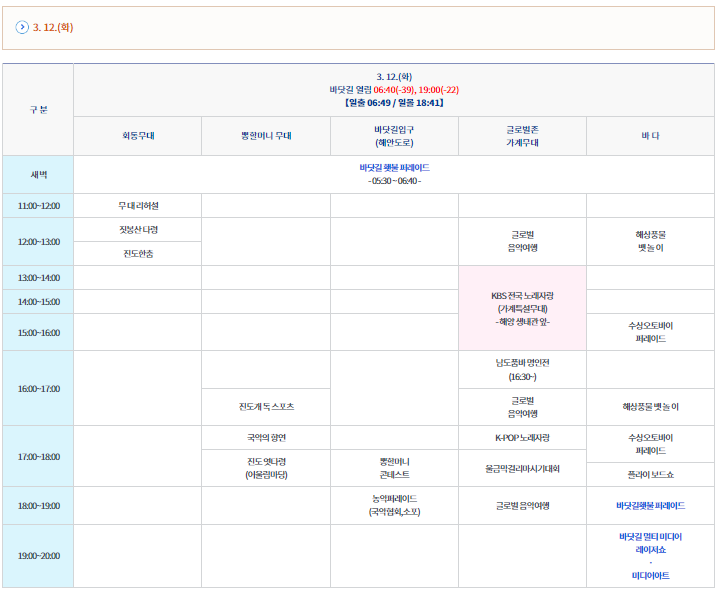The width and height of the screenshot is (718, 592).
Task: Click "글로벌 음악여행" in the 12:00~13:00 row
Action: (x=522, y=241)
